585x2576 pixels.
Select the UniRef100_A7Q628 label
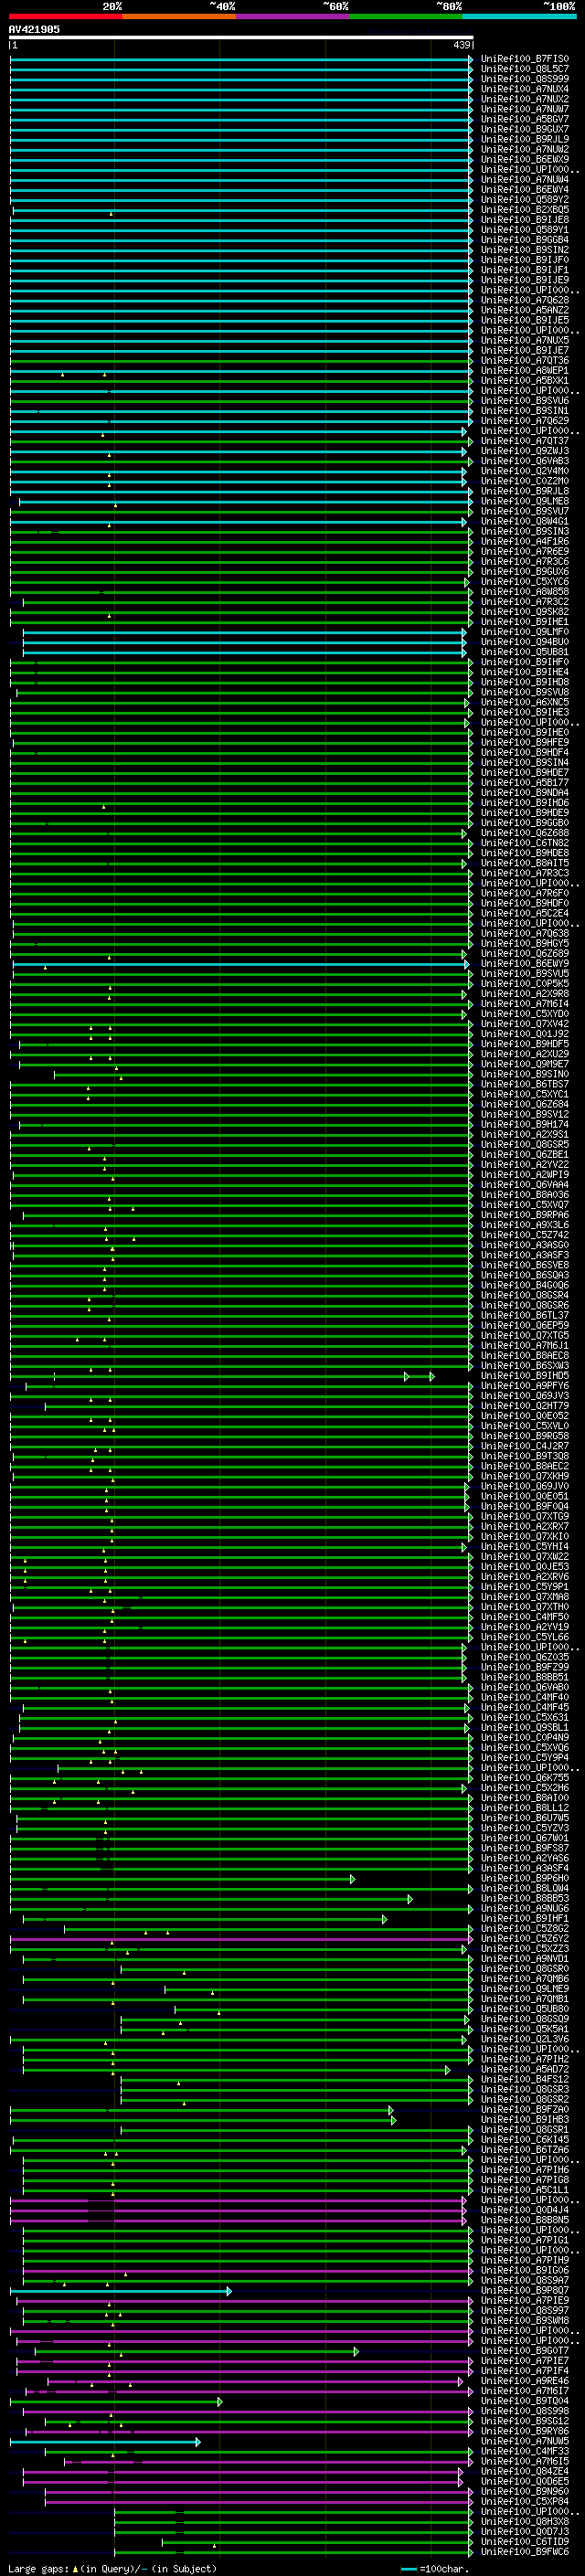pyautogui.click(x=524, y=300)
